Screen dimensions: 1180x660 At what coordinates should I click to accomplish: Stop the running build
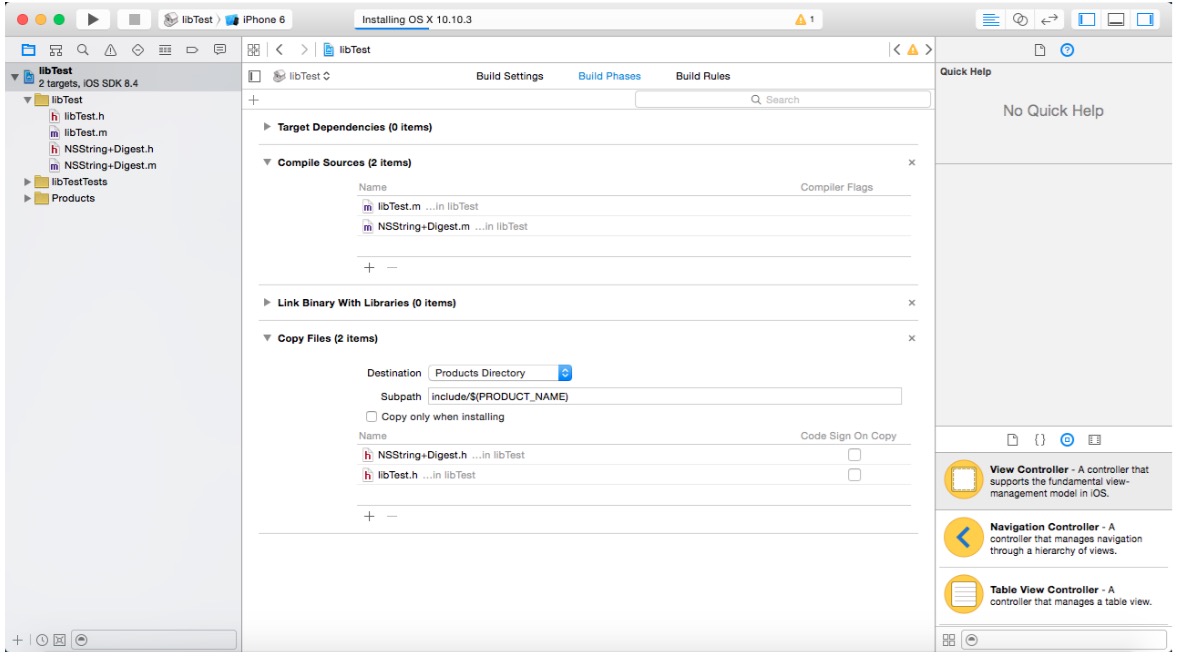pyautogui.click(x=134, y=20)
